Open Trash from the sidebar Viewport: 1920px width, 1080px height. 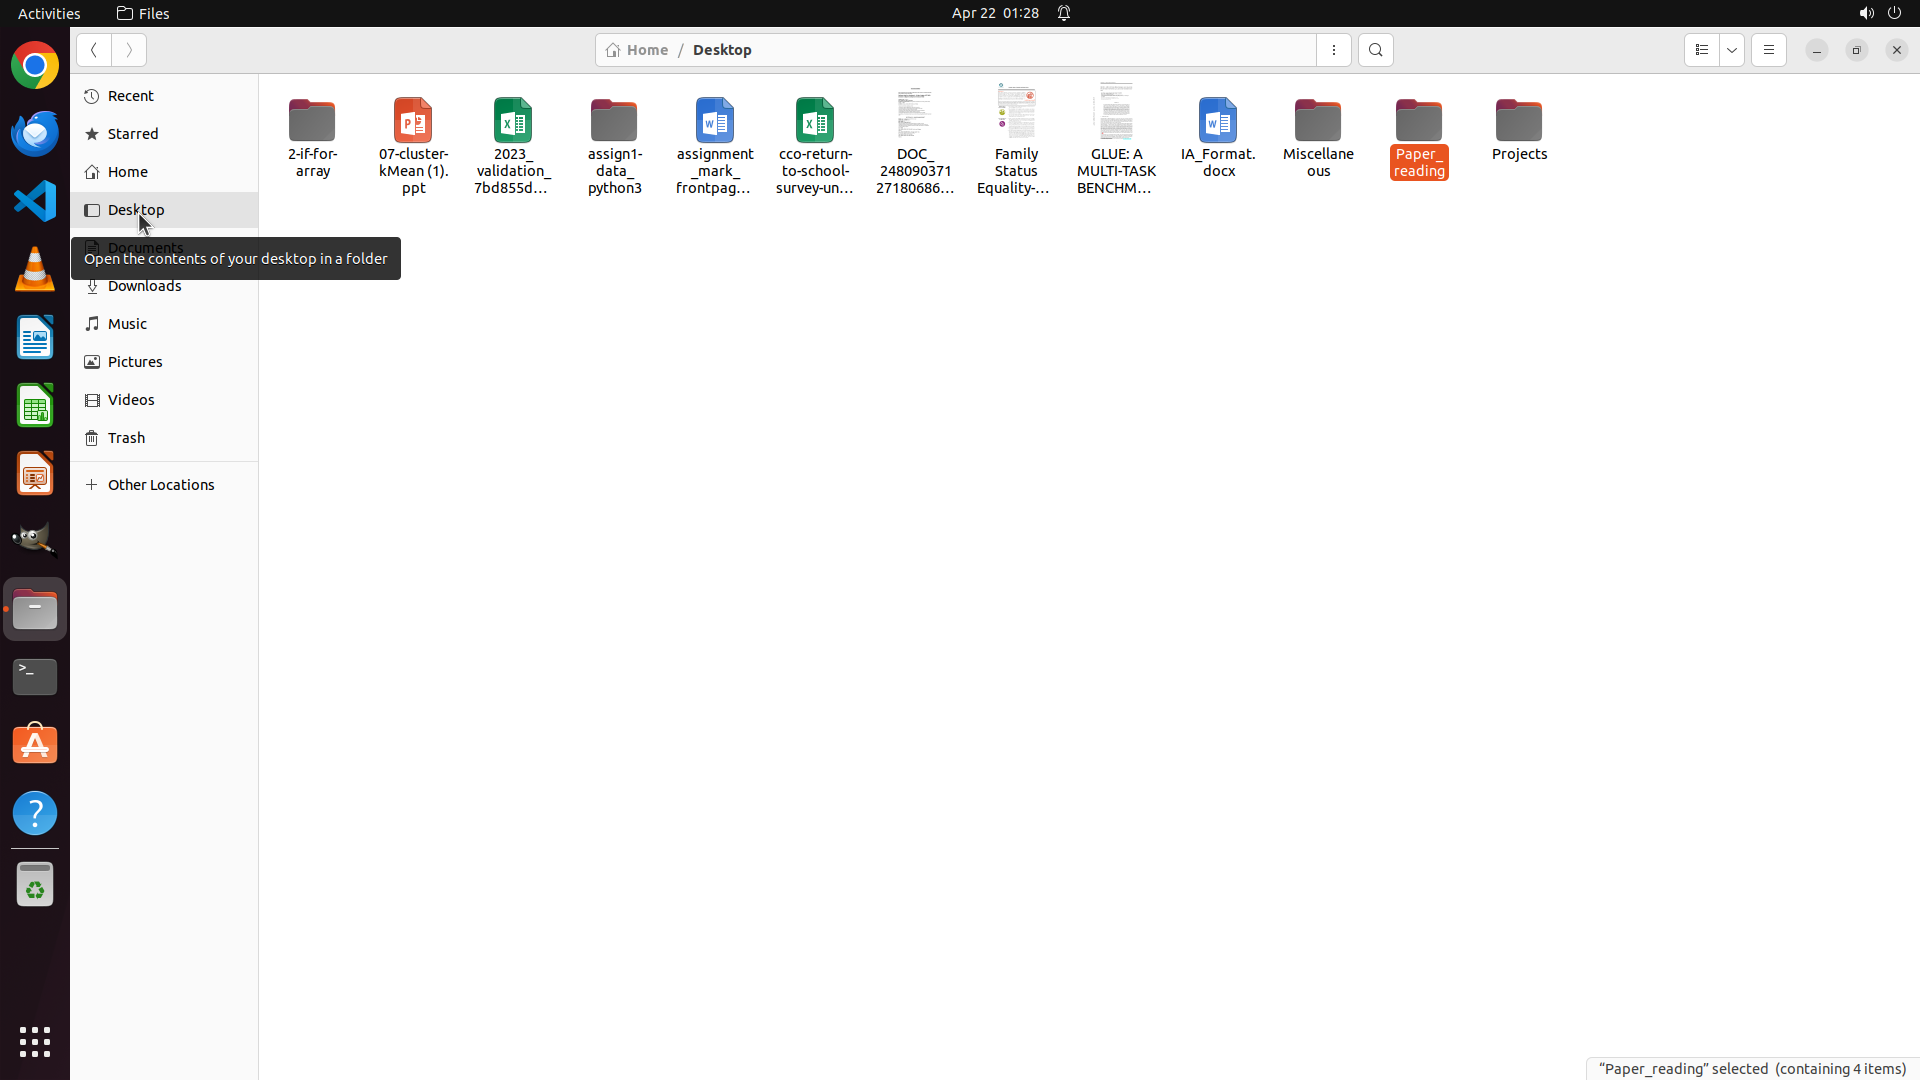126,438
